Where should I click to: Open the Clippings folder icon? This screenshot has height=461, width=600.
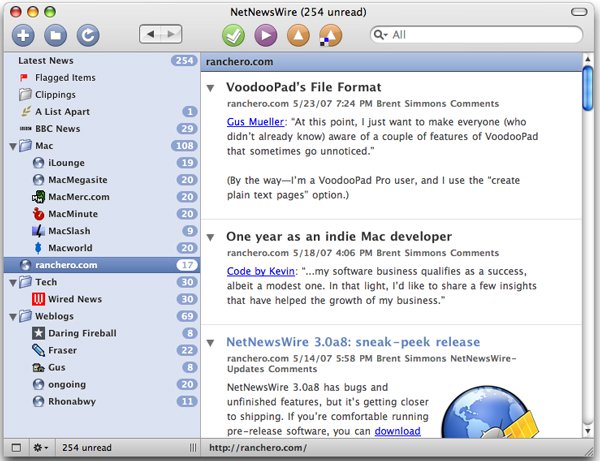pos(25,94)
